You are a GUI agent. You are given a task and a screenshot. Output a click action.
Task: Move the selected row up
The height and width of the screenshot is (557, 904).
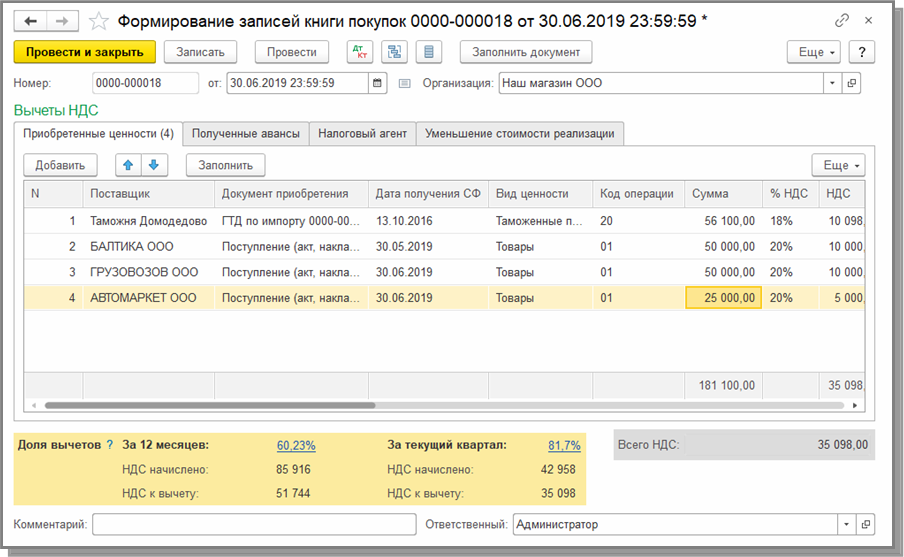tap(129, 165)
